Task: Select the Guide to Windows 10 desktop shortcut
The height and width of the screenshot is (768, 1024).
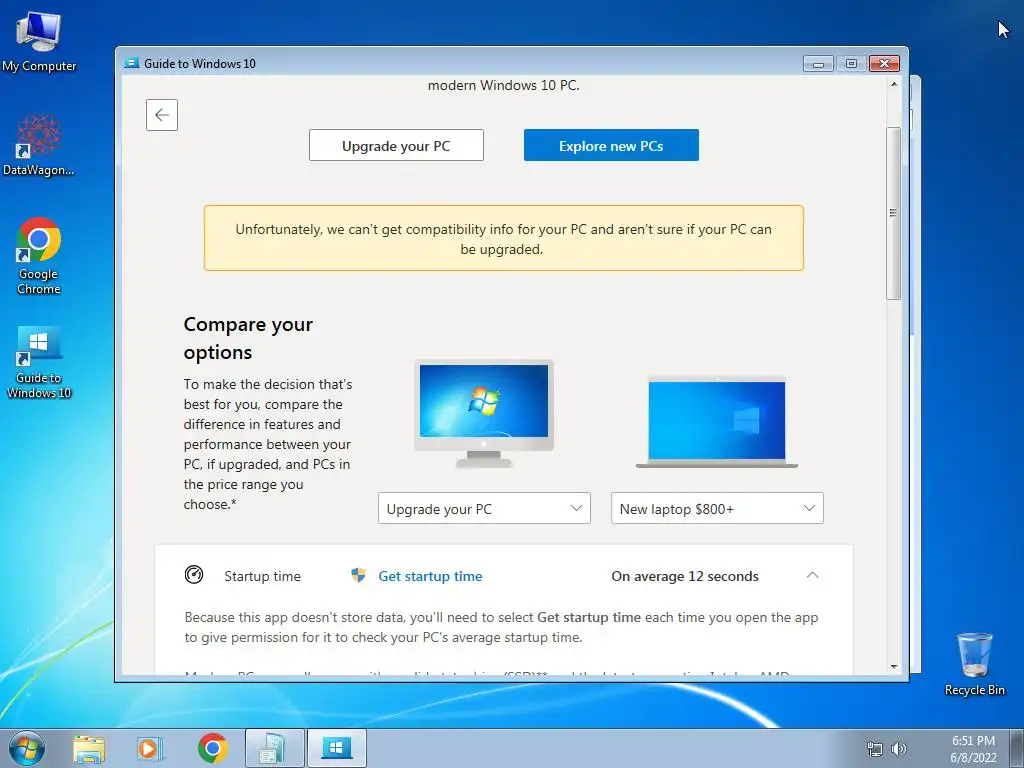Action: (x=39, y=362)
